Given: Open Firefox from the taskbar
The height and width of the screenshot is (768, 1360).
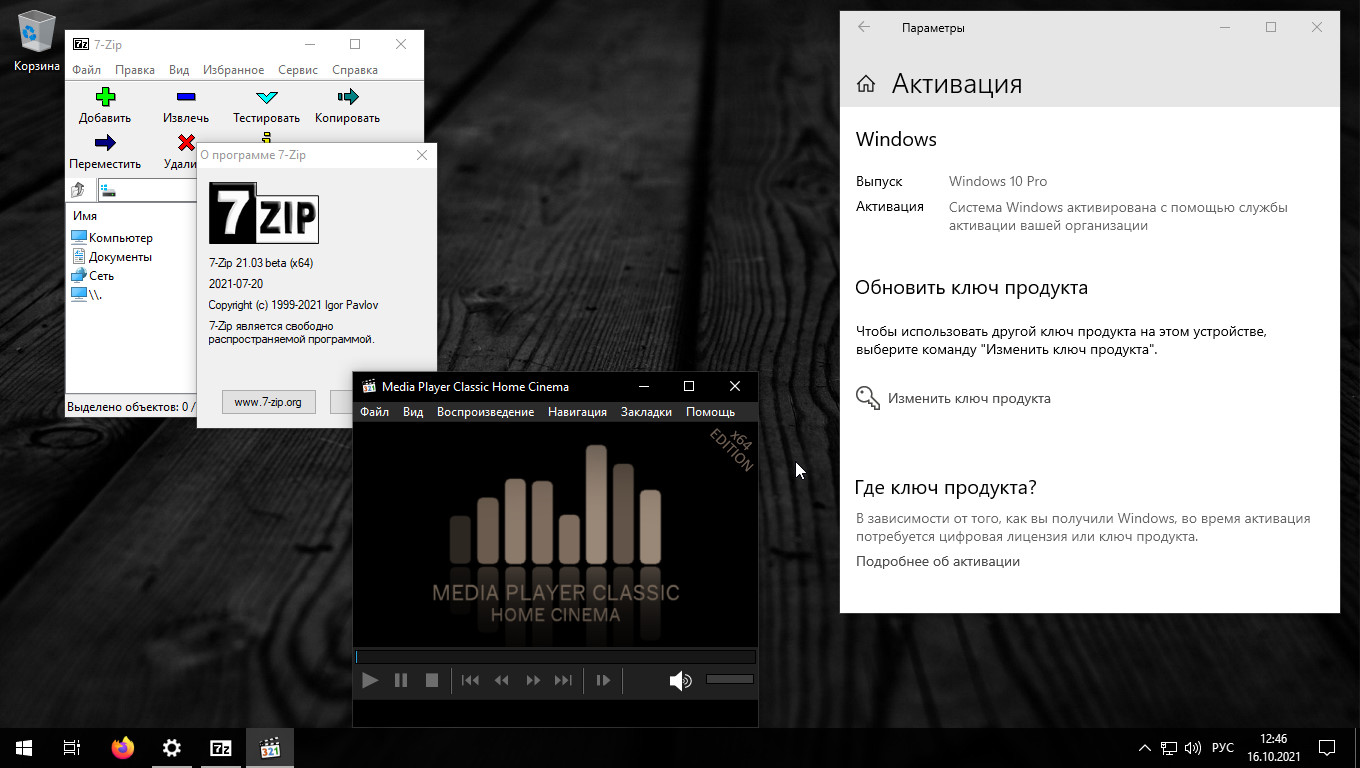Looking at the screenshot, I should (x=123, y=748).
